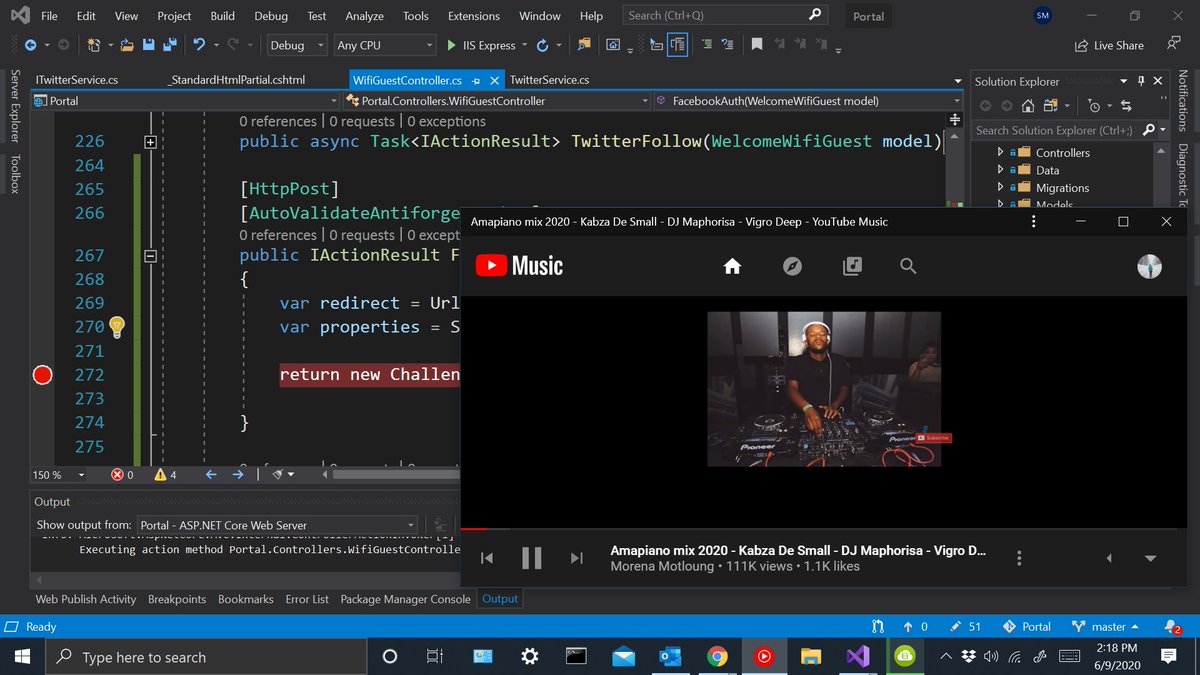Click the Windows Start button
The image size is (1200, 675).
tap(23, 657)
